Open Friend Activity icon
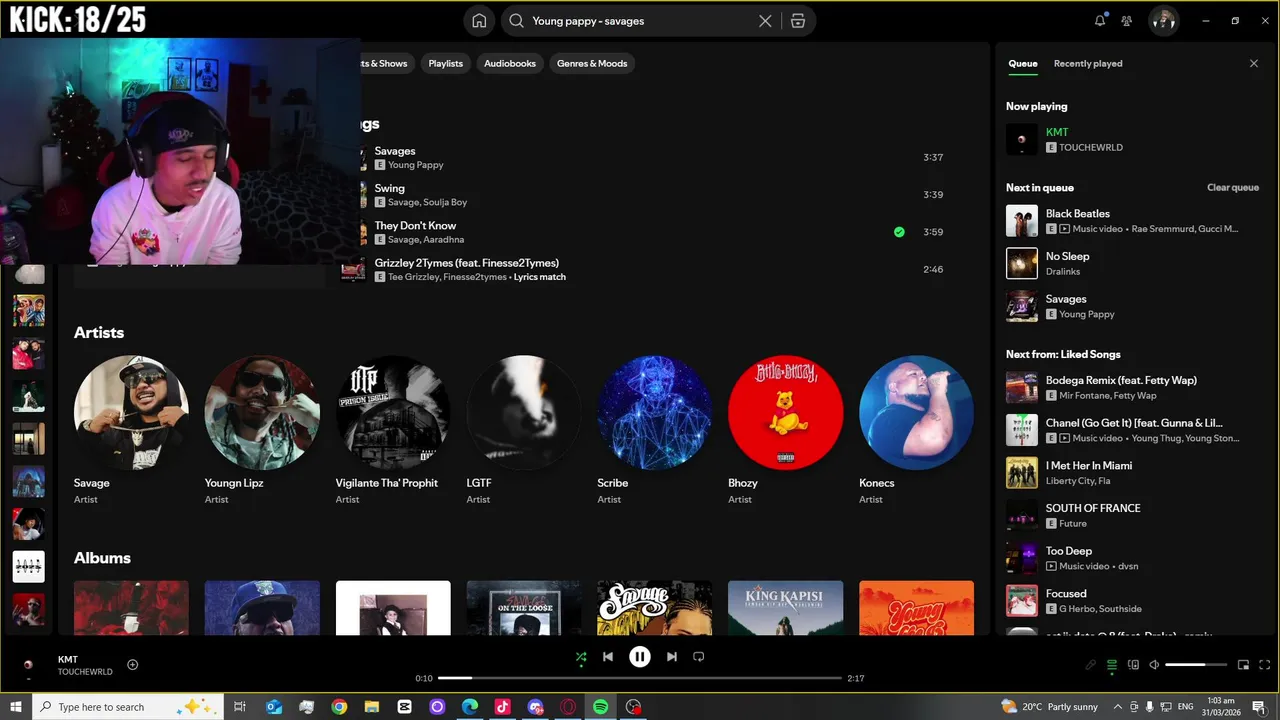Viewport: 1280px width, 720px height. tap(1127, 20)
